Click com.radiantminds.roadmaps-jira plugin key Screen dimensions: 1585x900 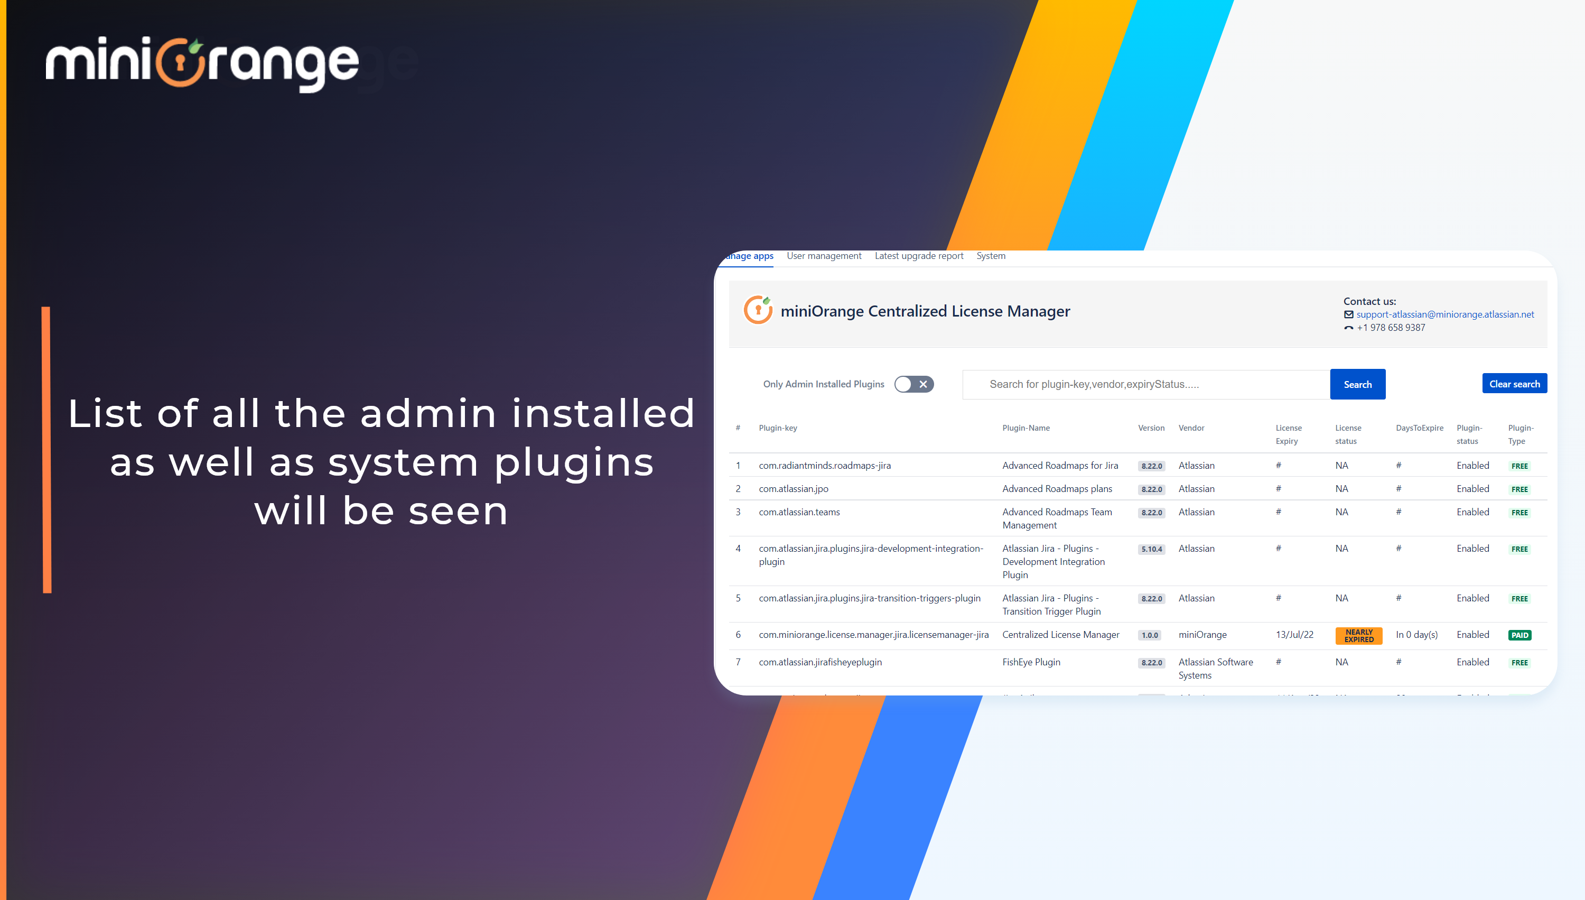824,465
